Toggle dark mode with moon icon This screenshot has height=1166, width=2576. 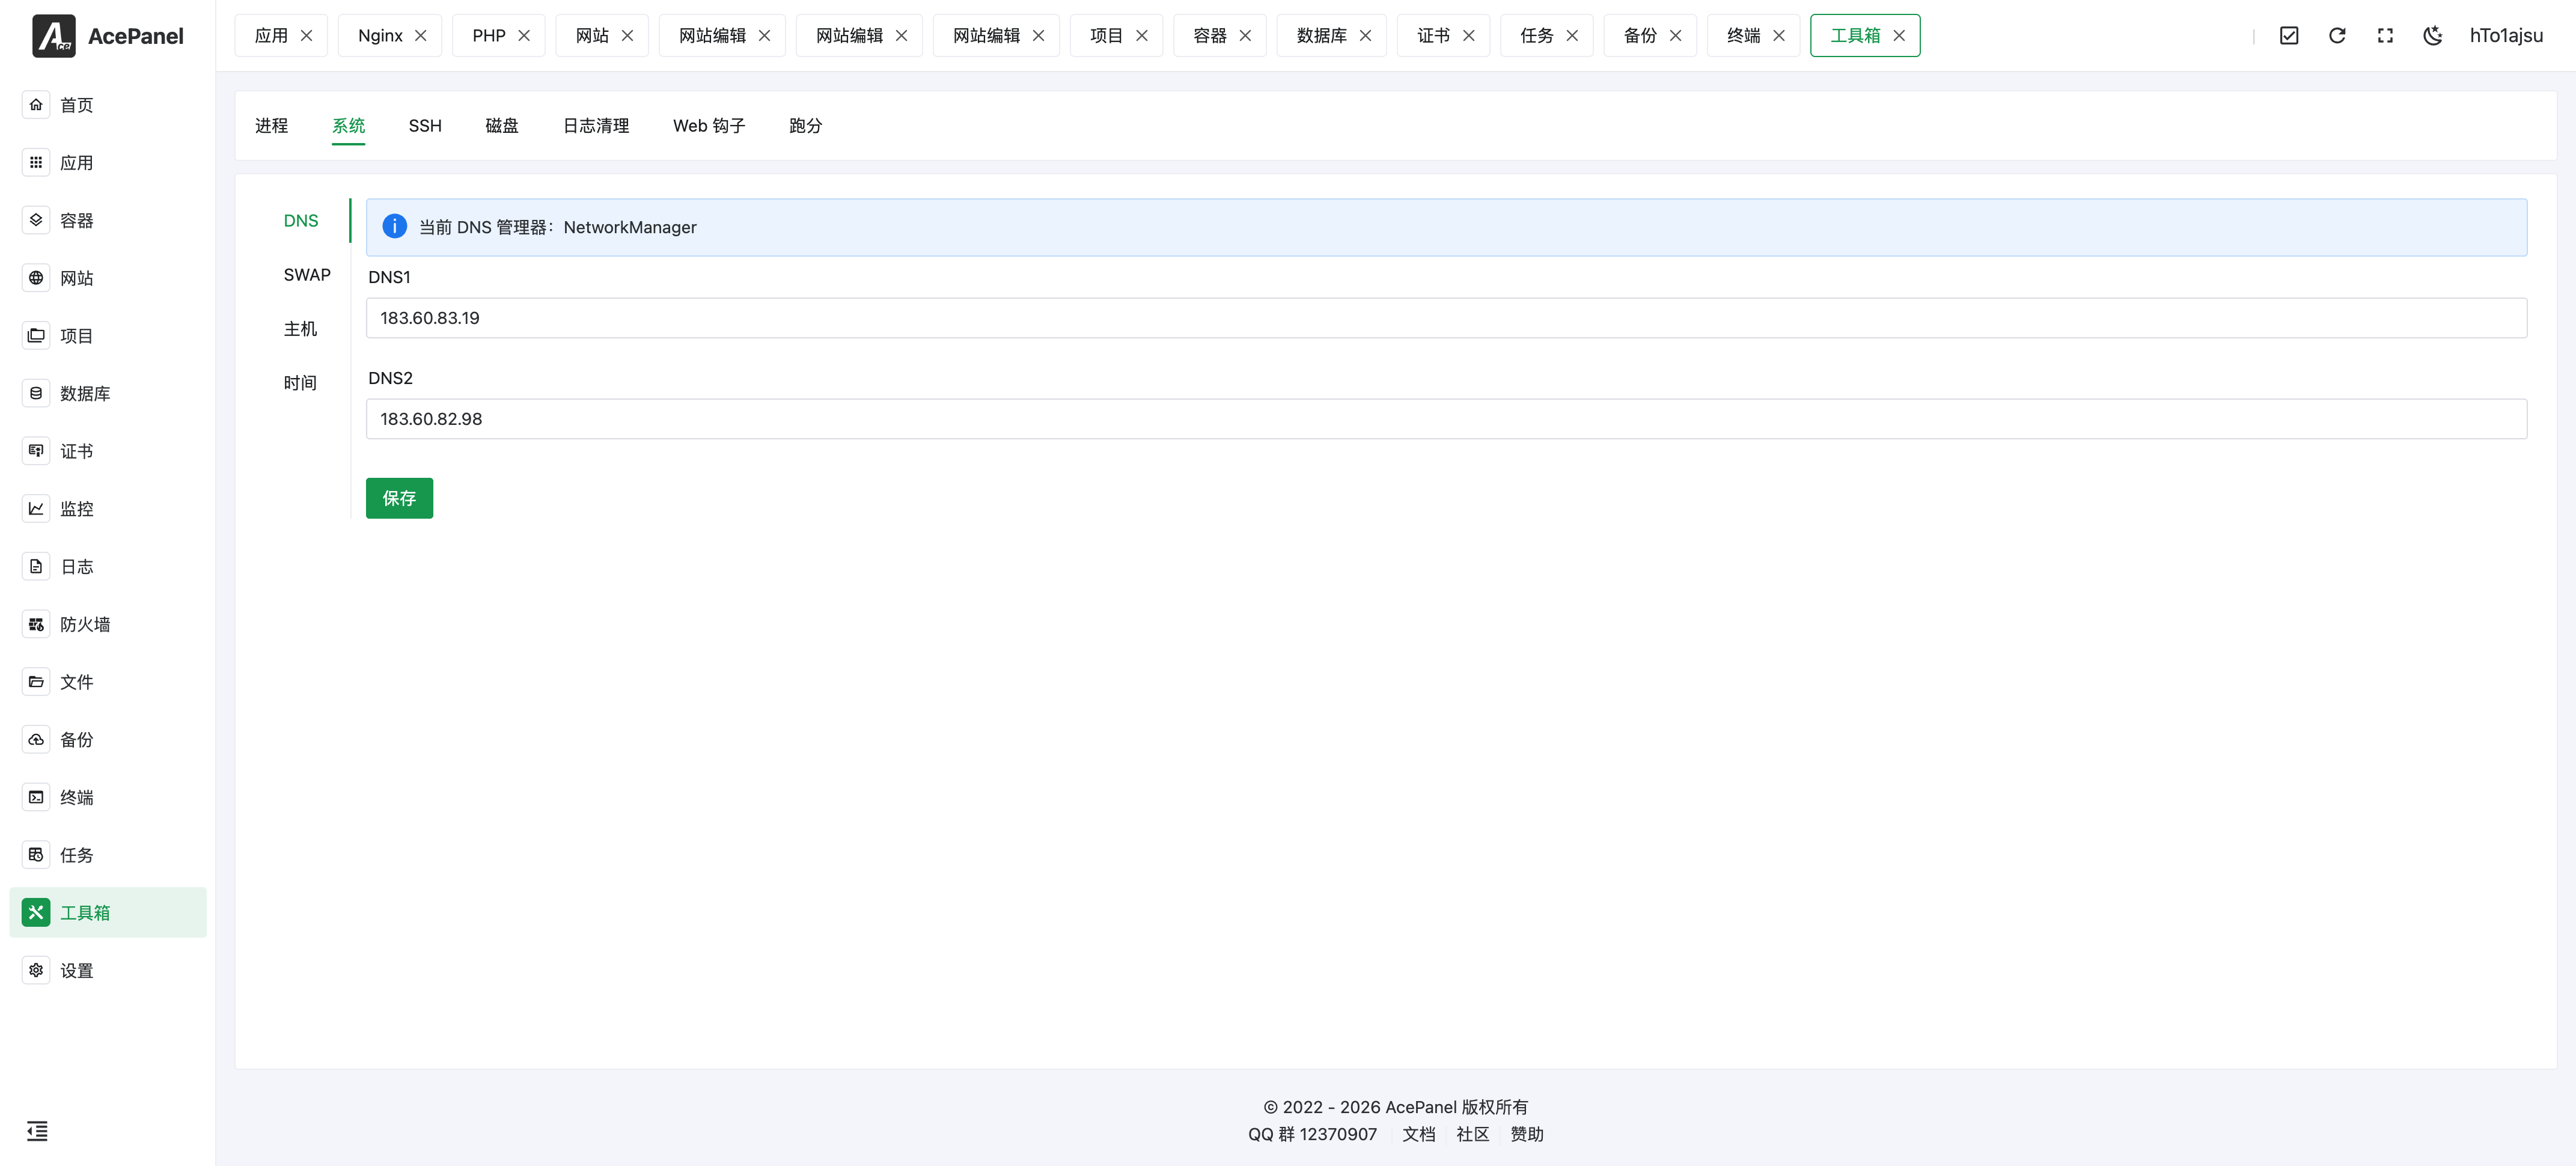(x=2433, y=35)
